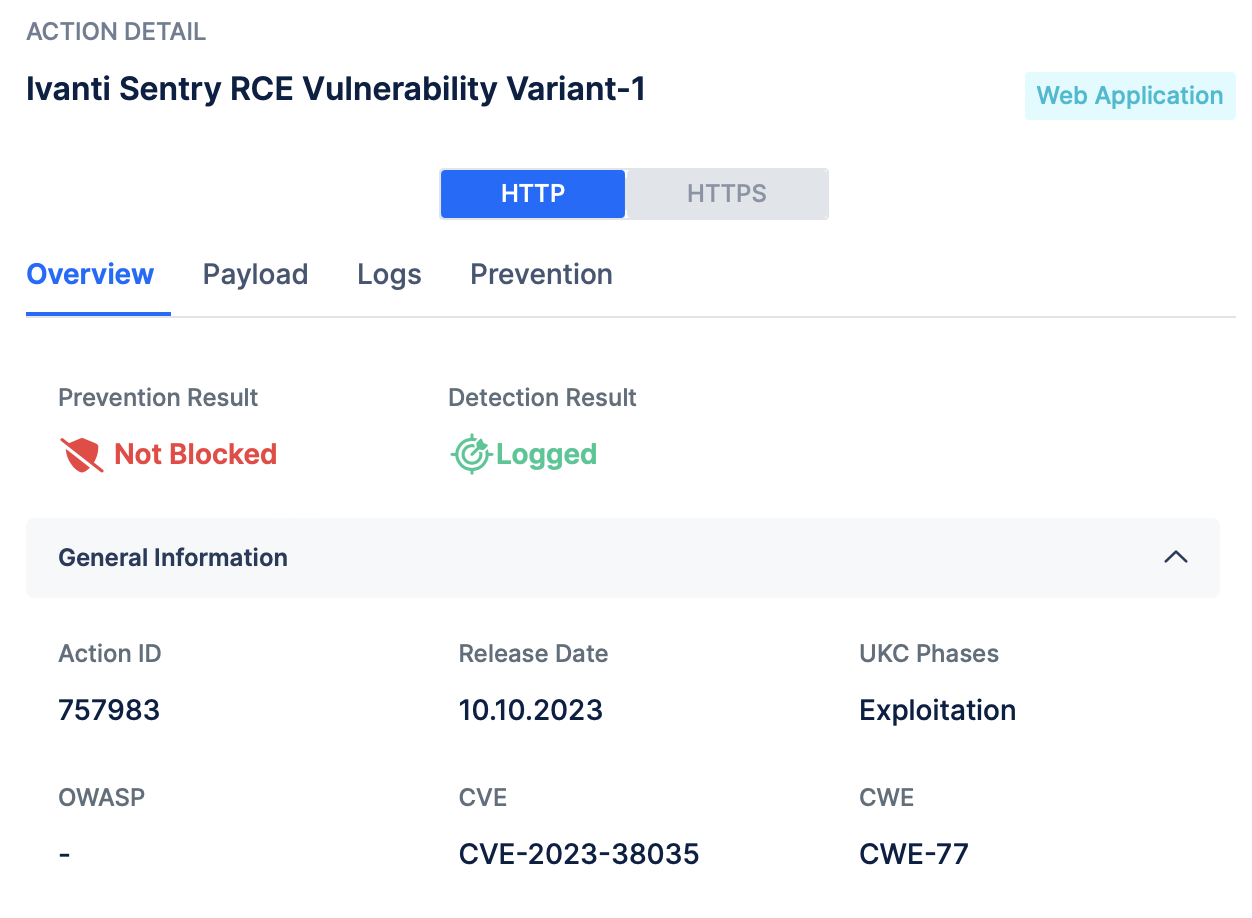The width and height of the screenshot is (1252, 918).
Task: Click the ACTION DETAIL header label
Action: tap(116, 32)
